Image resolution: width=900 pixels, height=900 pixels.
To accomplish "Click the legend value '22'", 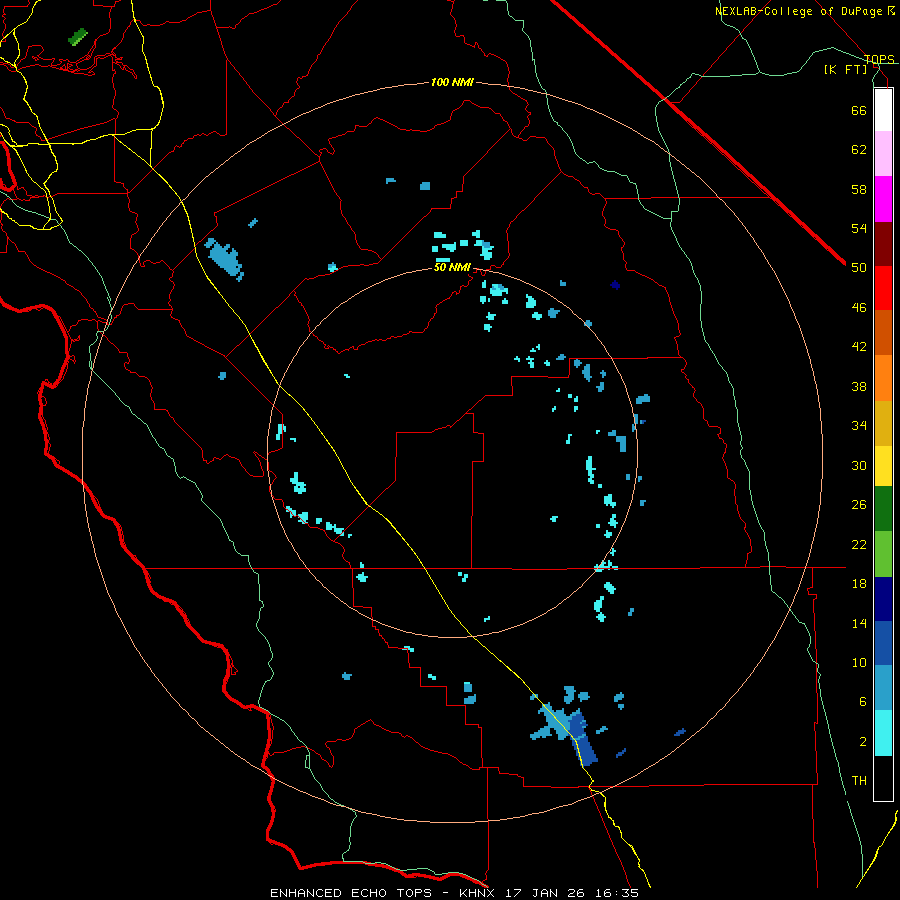I will click(859, 544).
